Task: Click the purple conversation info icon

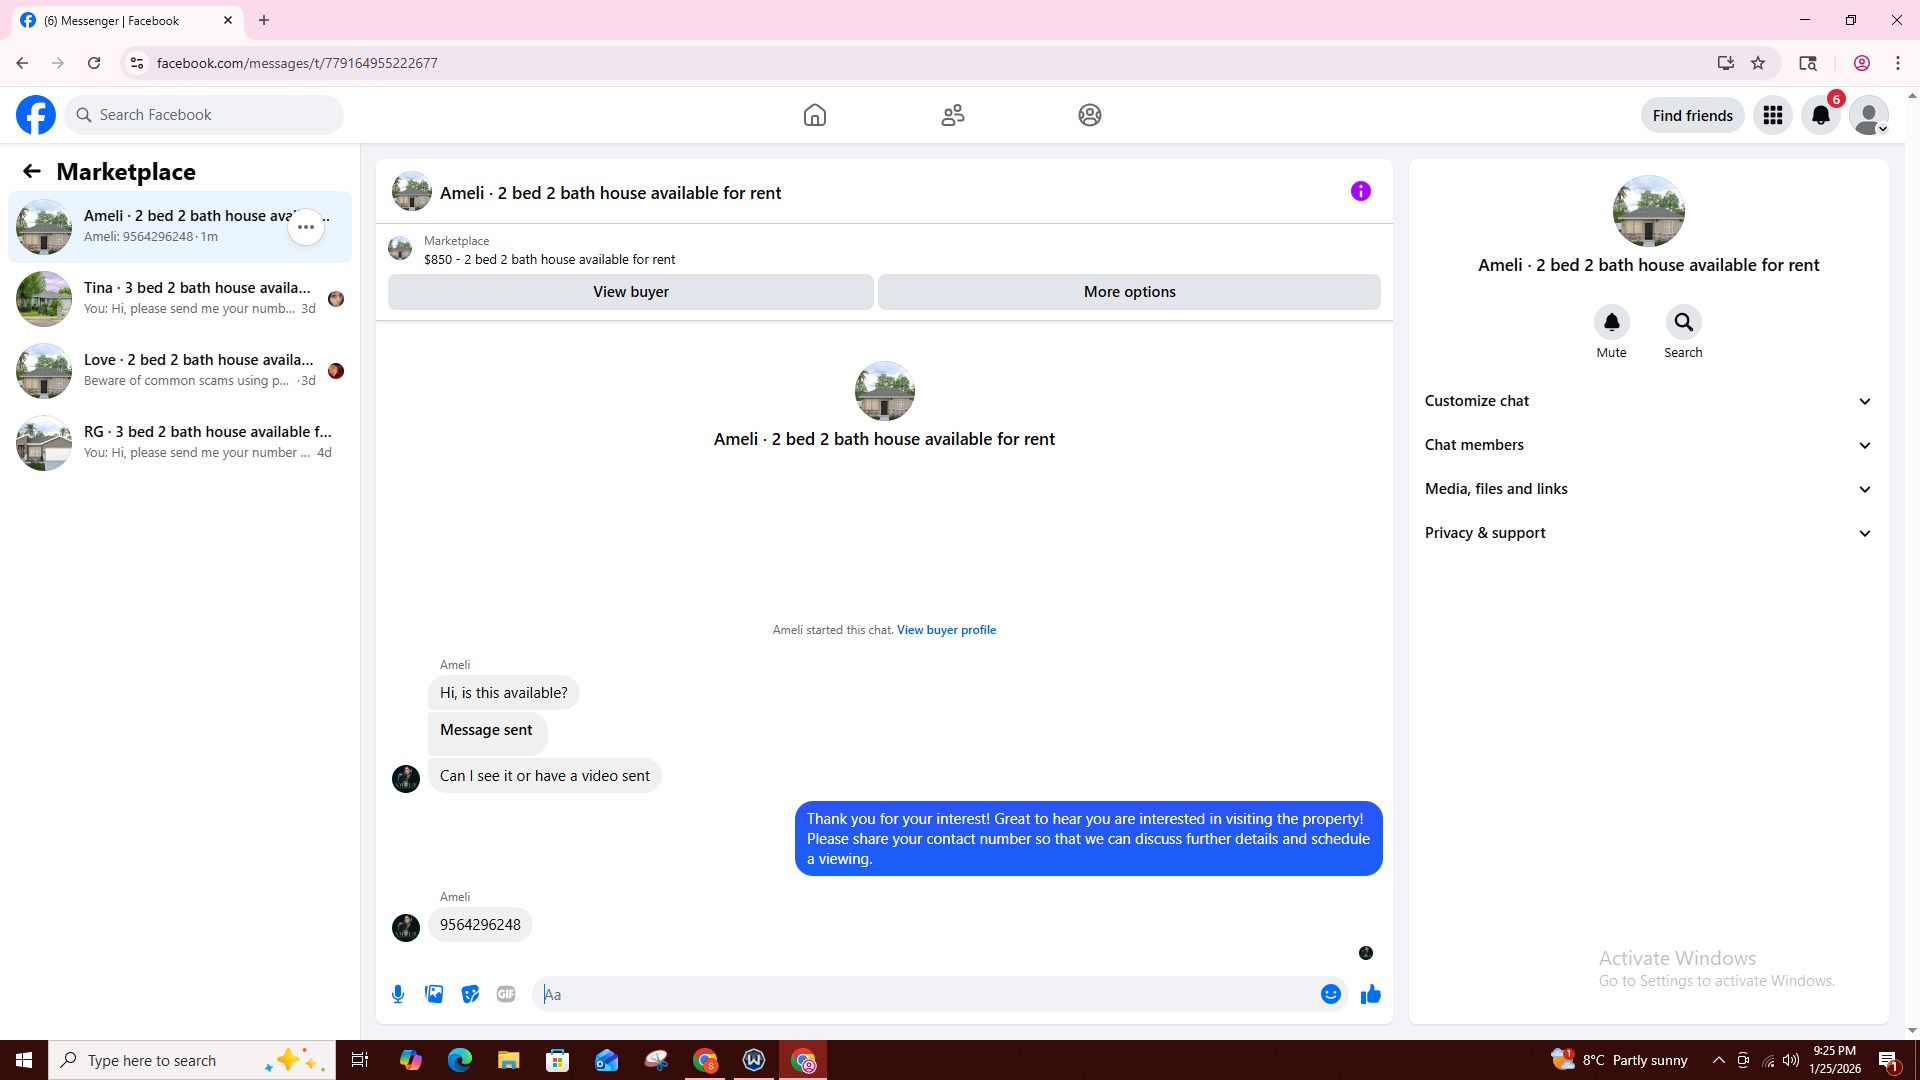Action: click(x=1360, y=191)
